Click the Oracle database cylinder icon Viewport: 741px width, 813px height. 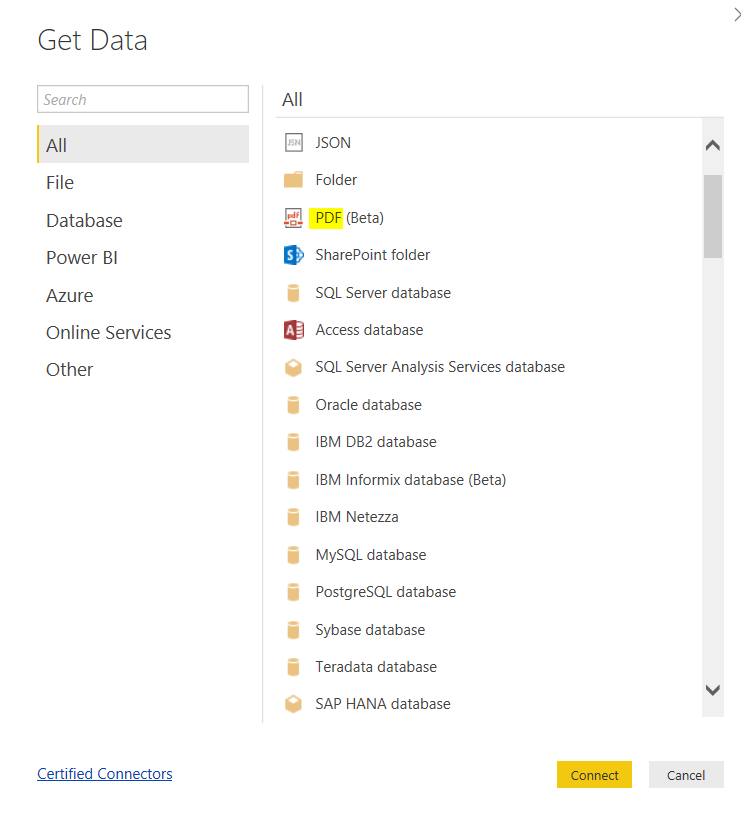click(x=293, y=405)
